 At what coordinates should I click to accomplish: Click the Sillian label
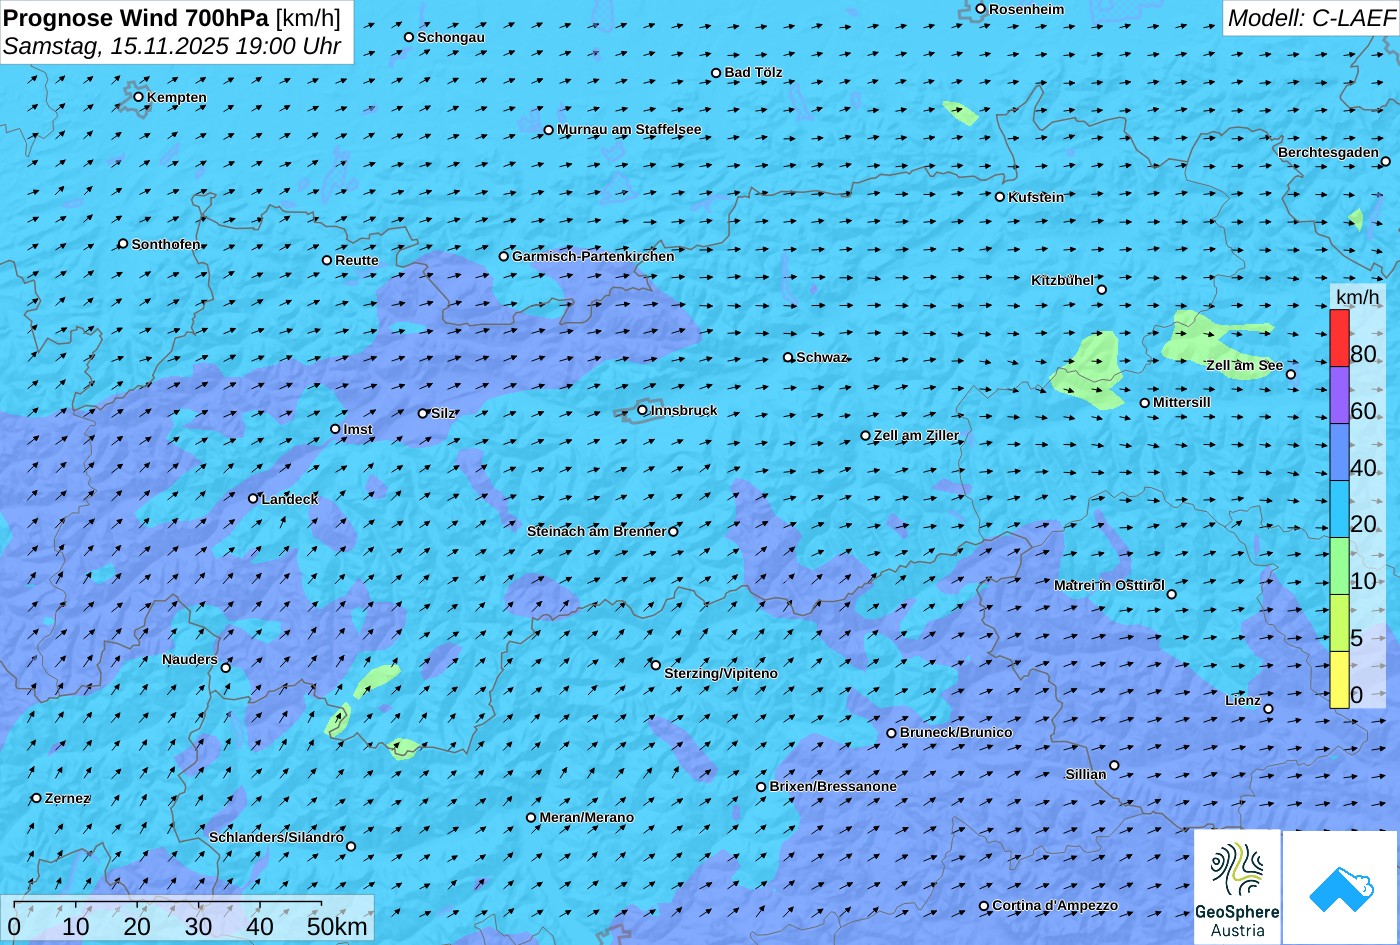click(x=1086, y=774)
